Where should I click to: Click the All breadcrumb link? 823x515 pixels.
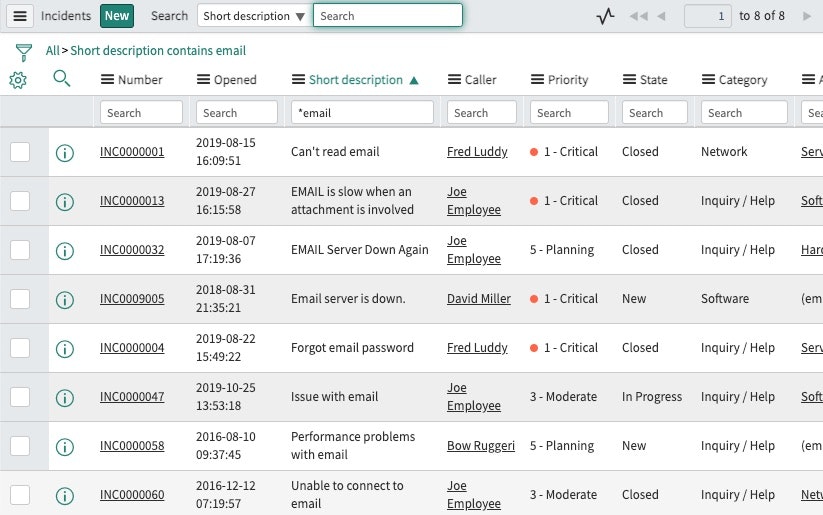52,51
